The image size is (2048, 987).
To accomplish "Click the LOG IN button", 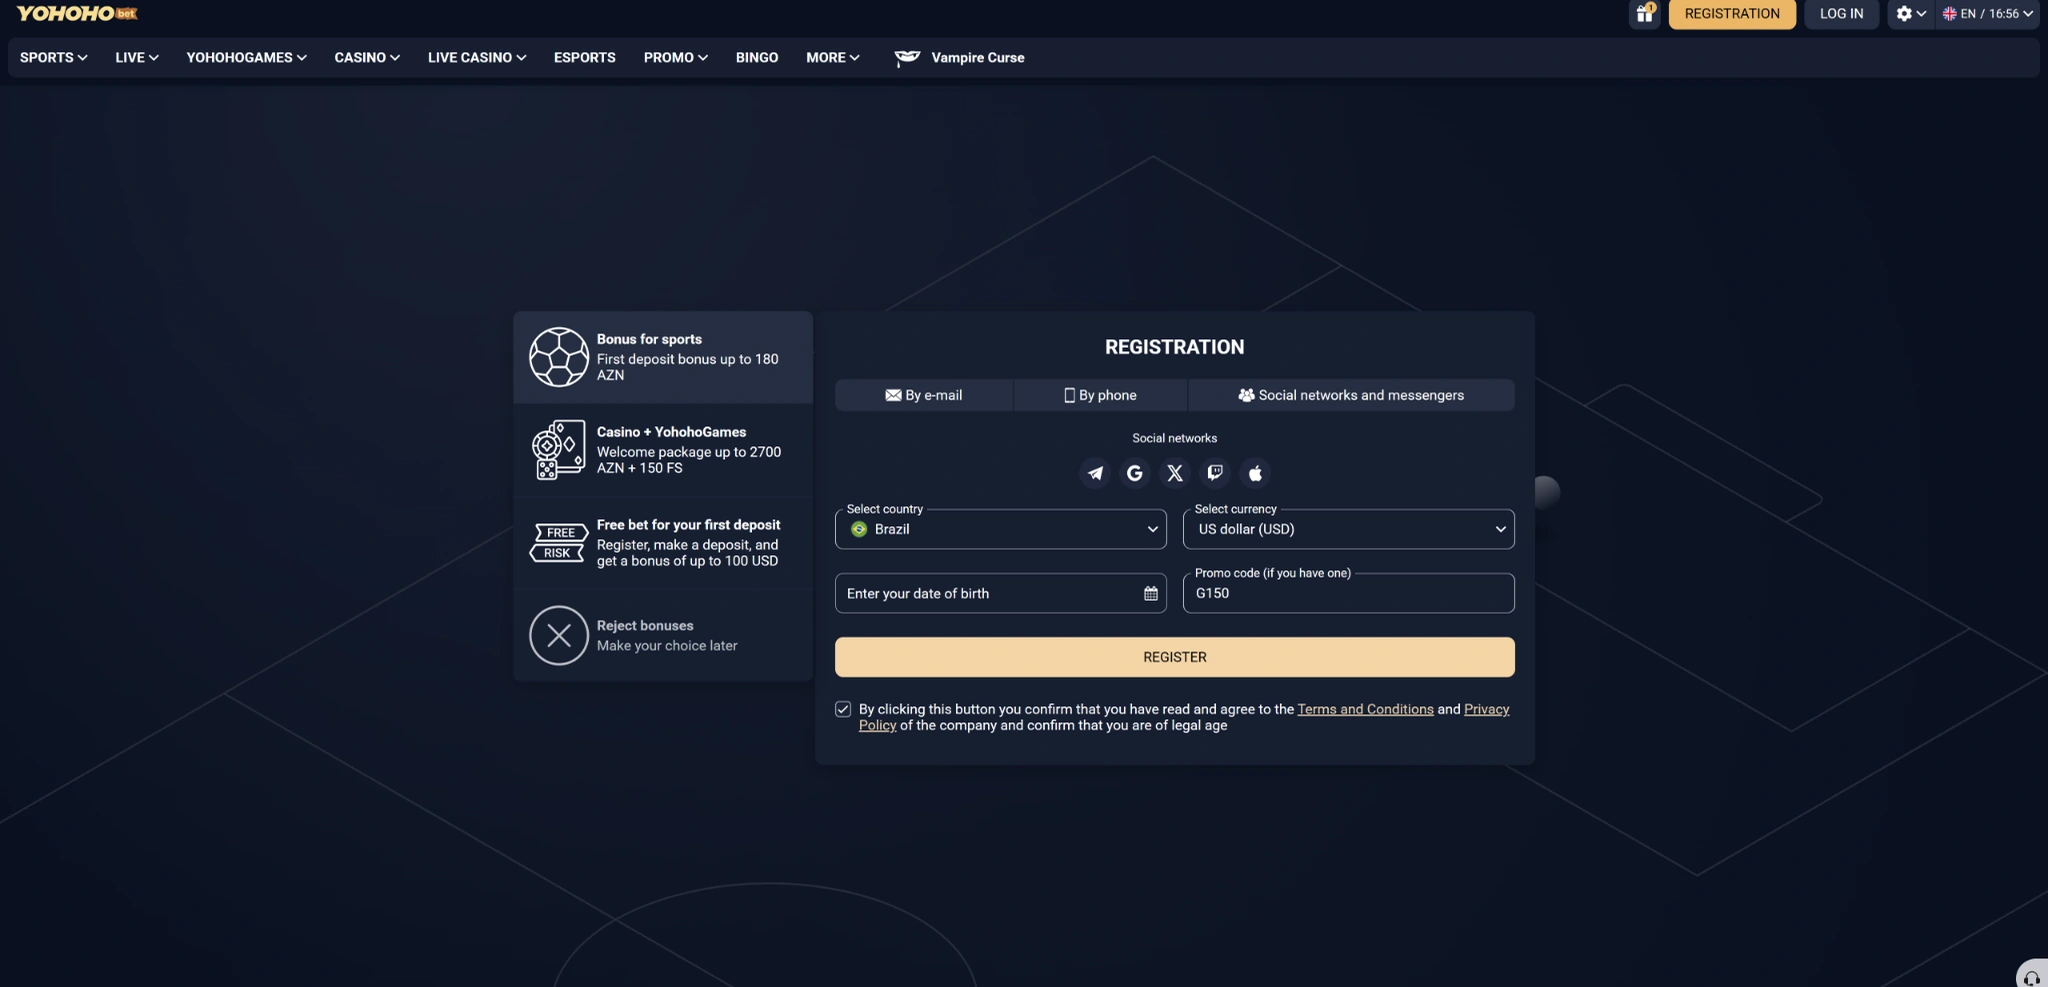I will (1841, 14).
